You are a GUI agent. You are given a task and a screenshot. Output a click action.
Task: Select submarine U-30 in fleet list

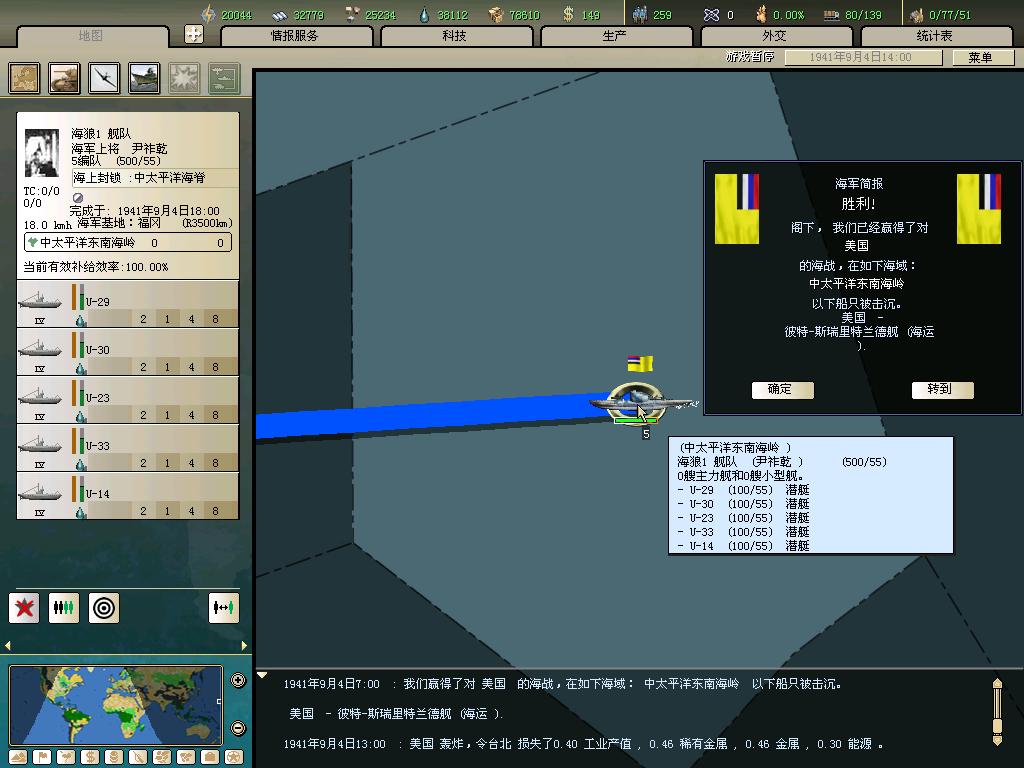[127, 353]
